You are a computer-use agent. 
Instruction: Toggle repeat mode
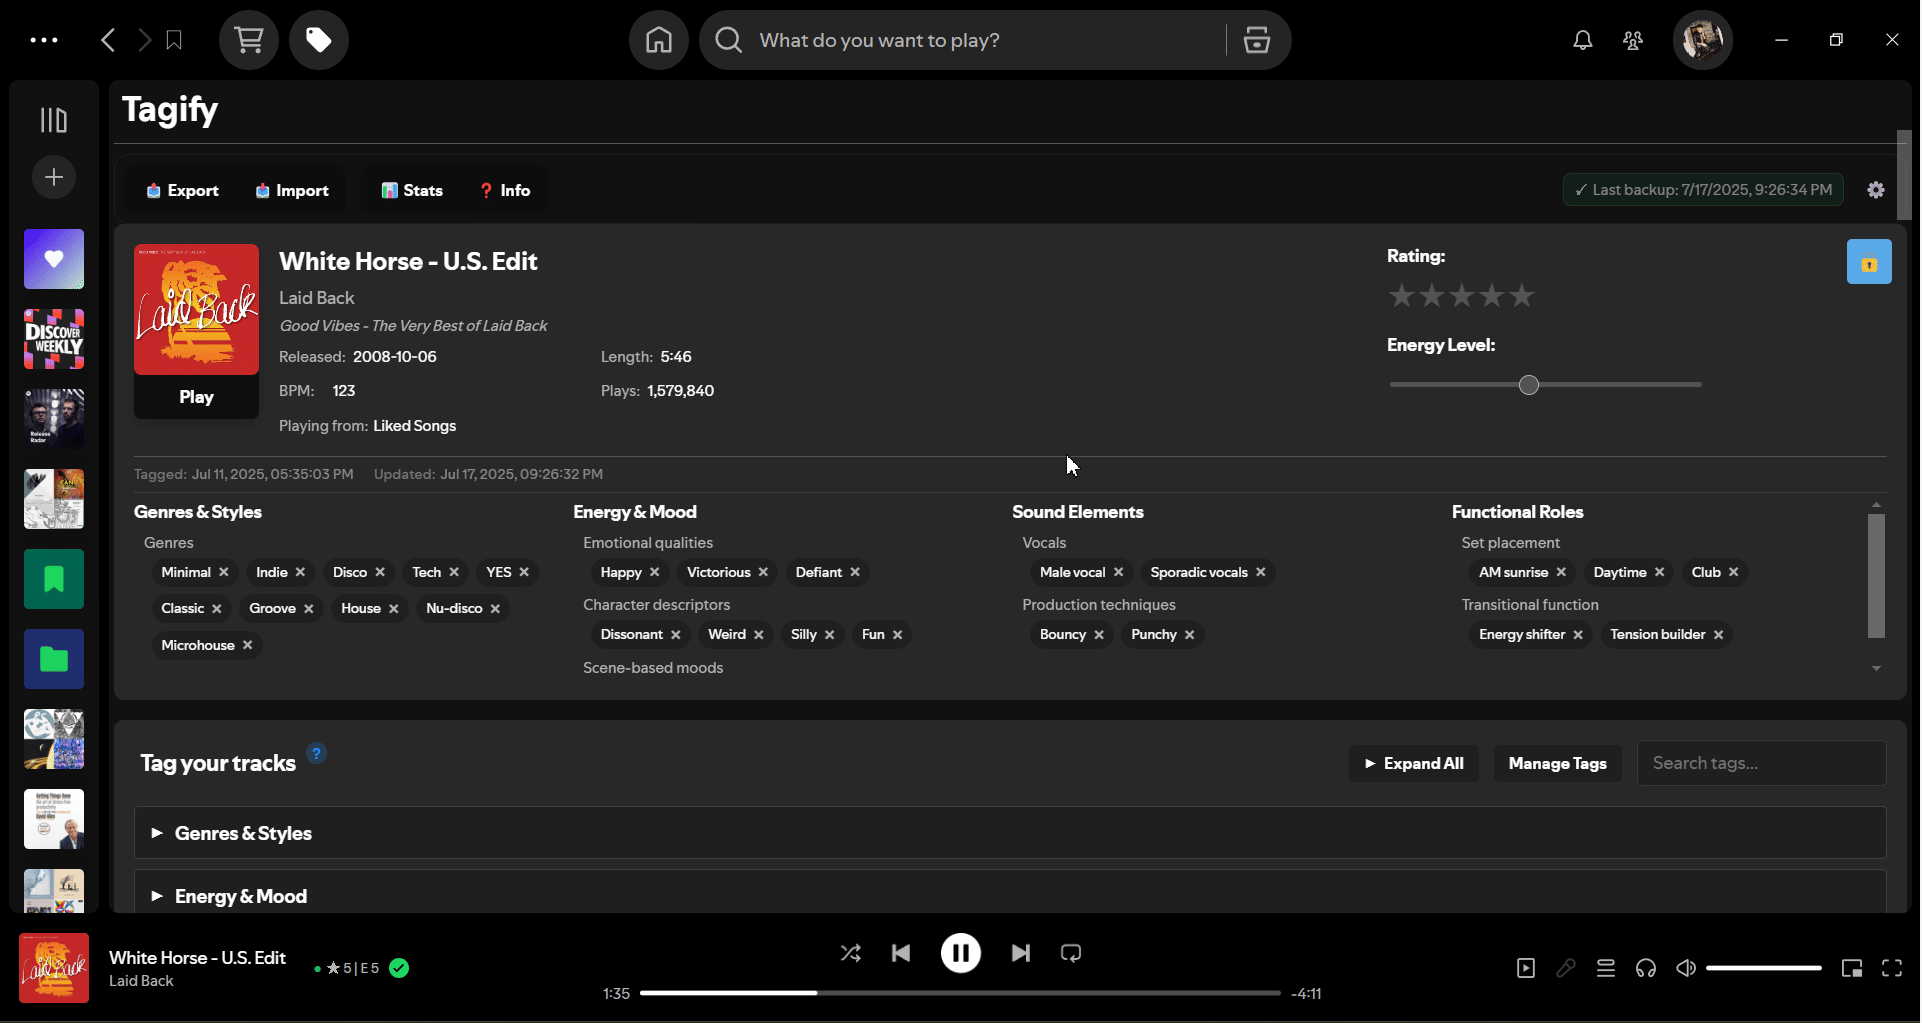coord(1070,953)
